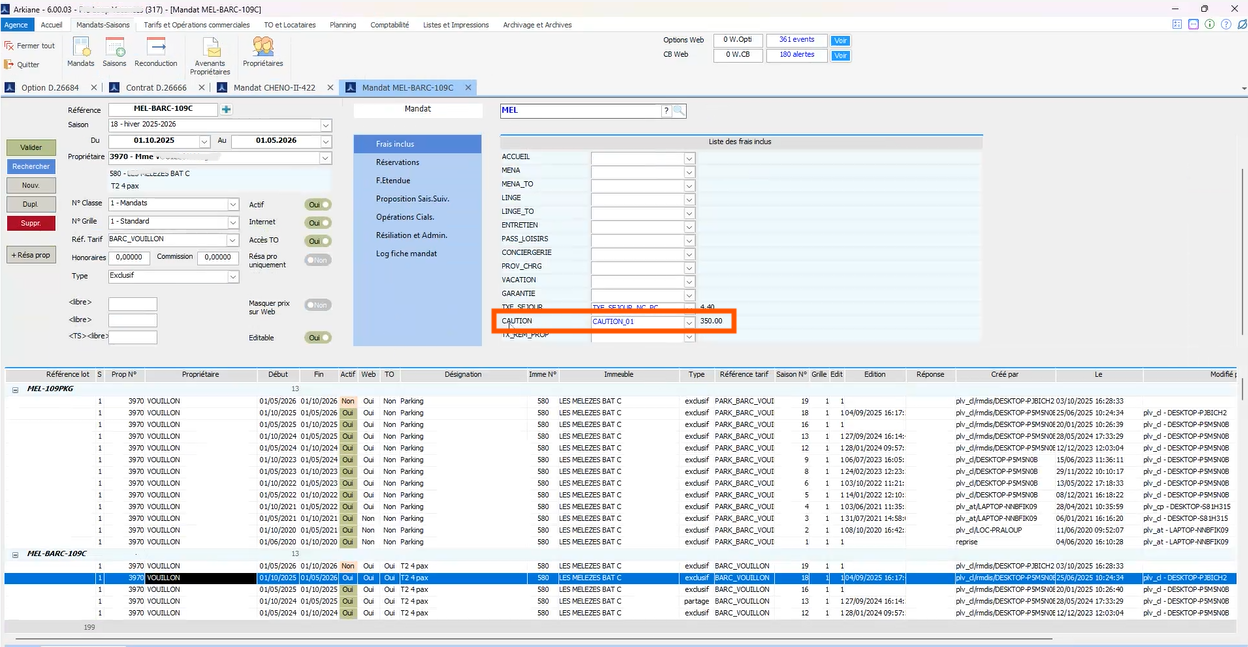Open Avenants Propriétaires envelope icon
The image size is (1248, 647).
[x=210, y=48]
